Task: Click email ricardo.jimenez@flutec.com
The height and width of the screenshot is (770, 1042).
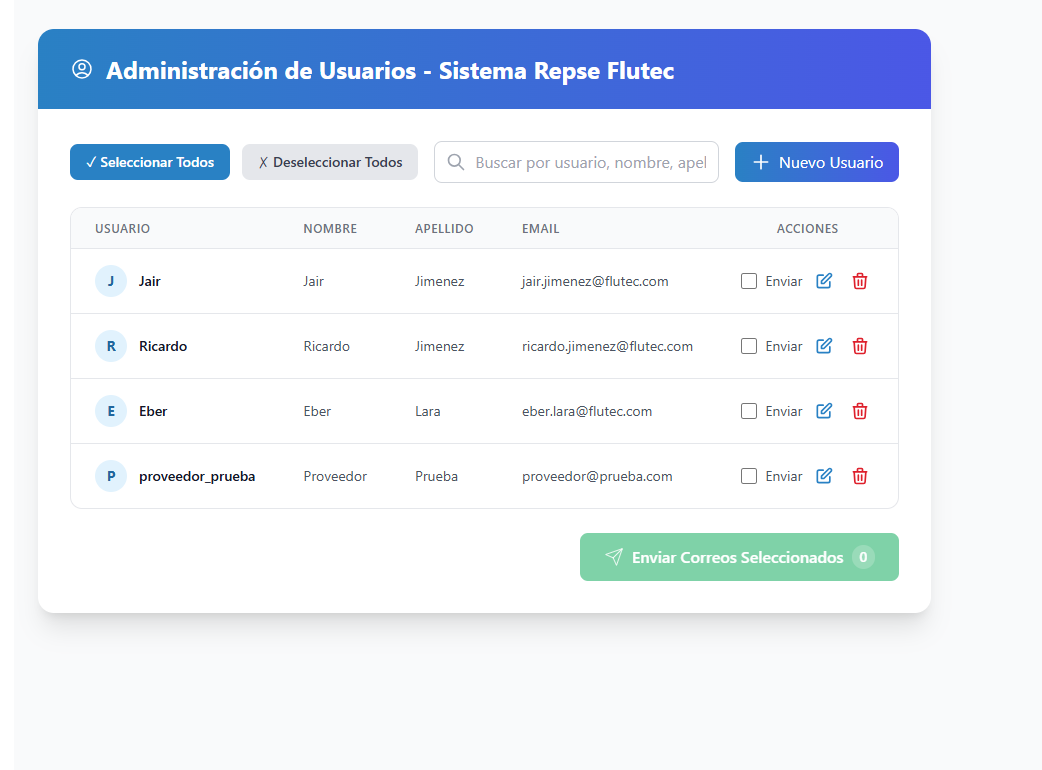Action: pos(607,346)
